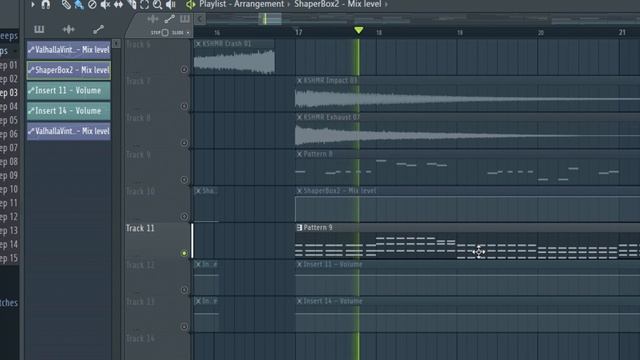Select the topmost ValhallaVint Mix level item

[x=69, y=49]
